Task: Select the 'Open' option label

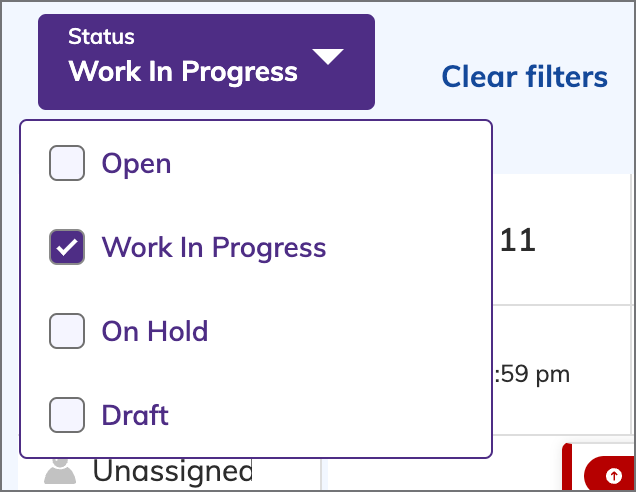Action: 136,164
